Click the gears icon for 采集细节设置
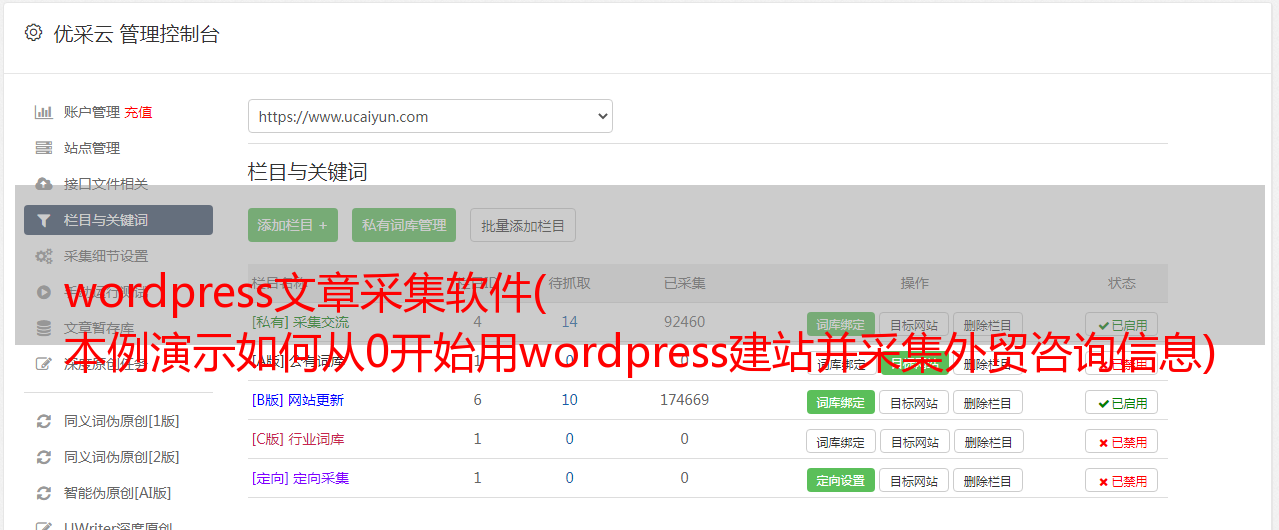This screenshot has width=1279, height=530. pyautogui.click(x=43, y=256)
